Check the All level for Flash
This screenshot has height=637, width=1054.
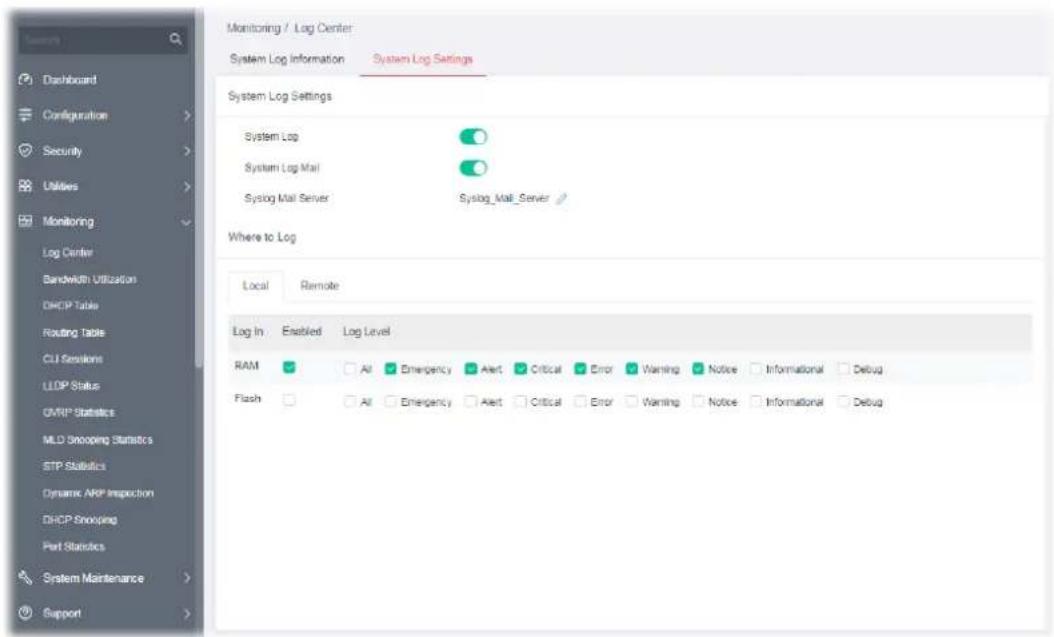coord(350,402)
